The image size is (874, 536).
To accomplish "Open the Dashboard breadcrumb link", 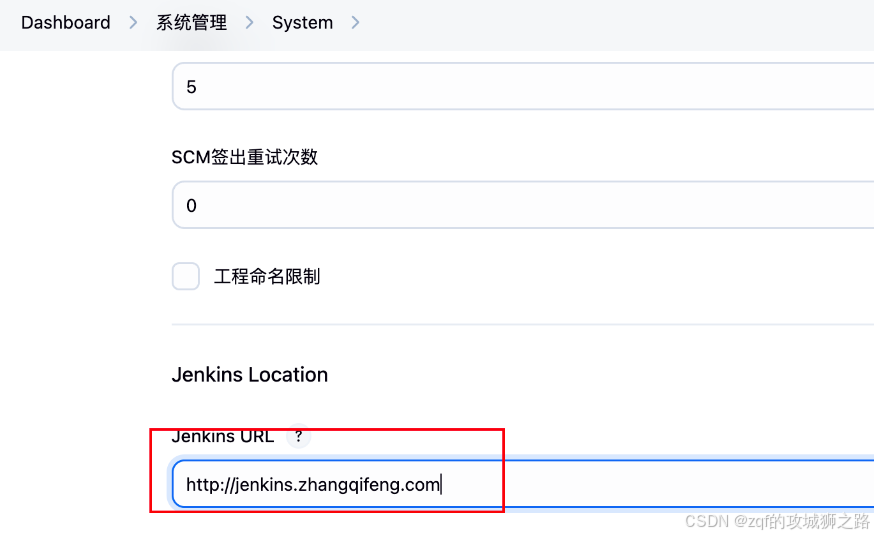I will click(66, 23).
